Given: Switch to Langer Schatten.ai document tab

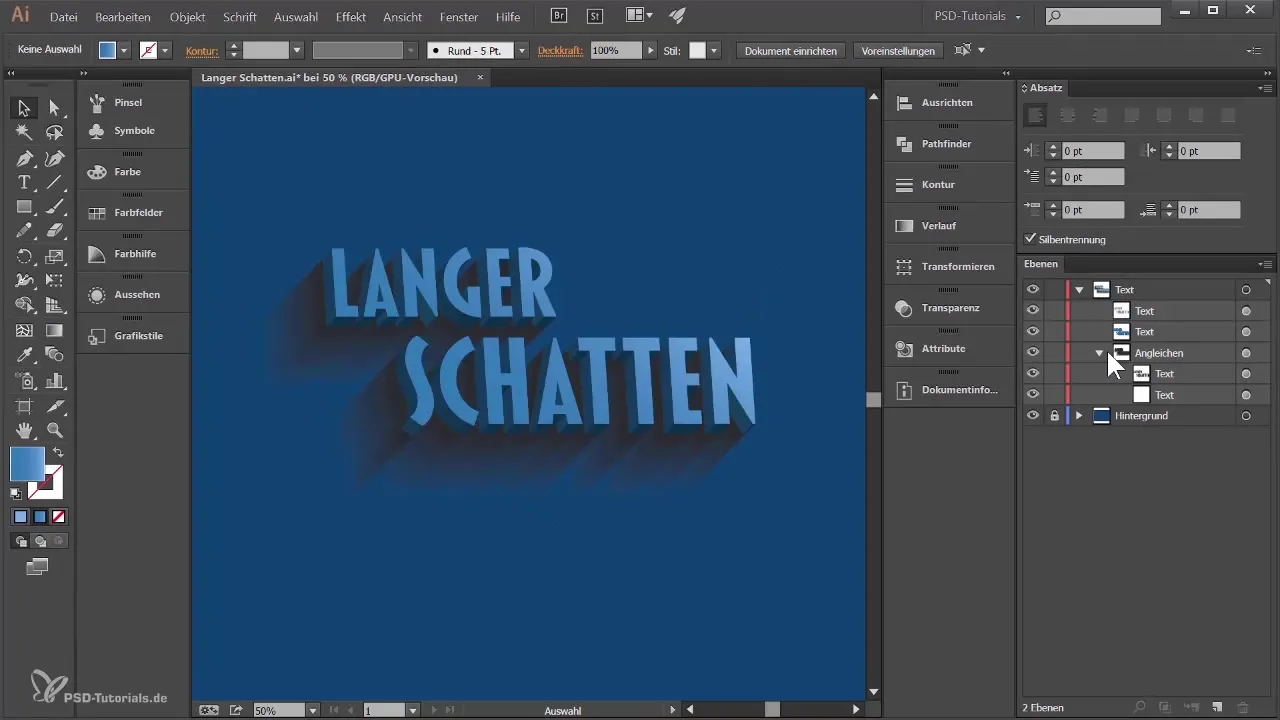Looking at the screenshot, I should tap(329, 77).
